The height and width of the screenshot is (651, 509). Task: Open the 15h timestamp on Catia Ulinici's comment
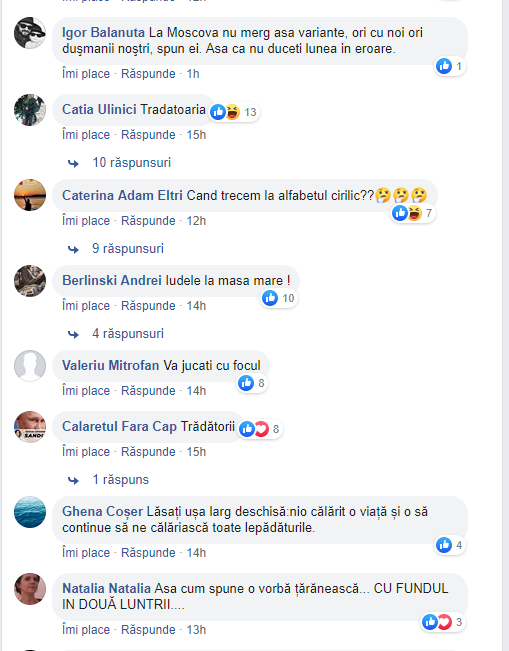(x=196, y=135)
